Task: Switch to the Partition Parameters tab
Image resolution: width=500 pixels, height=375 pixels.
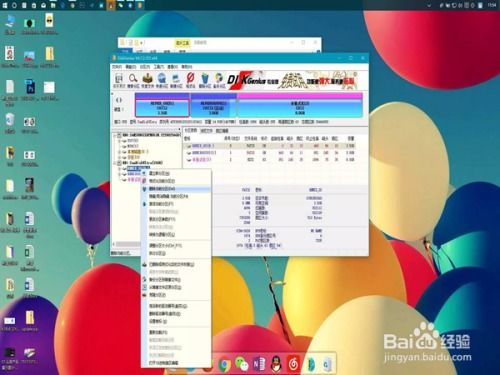Action: click(x=191, y=131)
